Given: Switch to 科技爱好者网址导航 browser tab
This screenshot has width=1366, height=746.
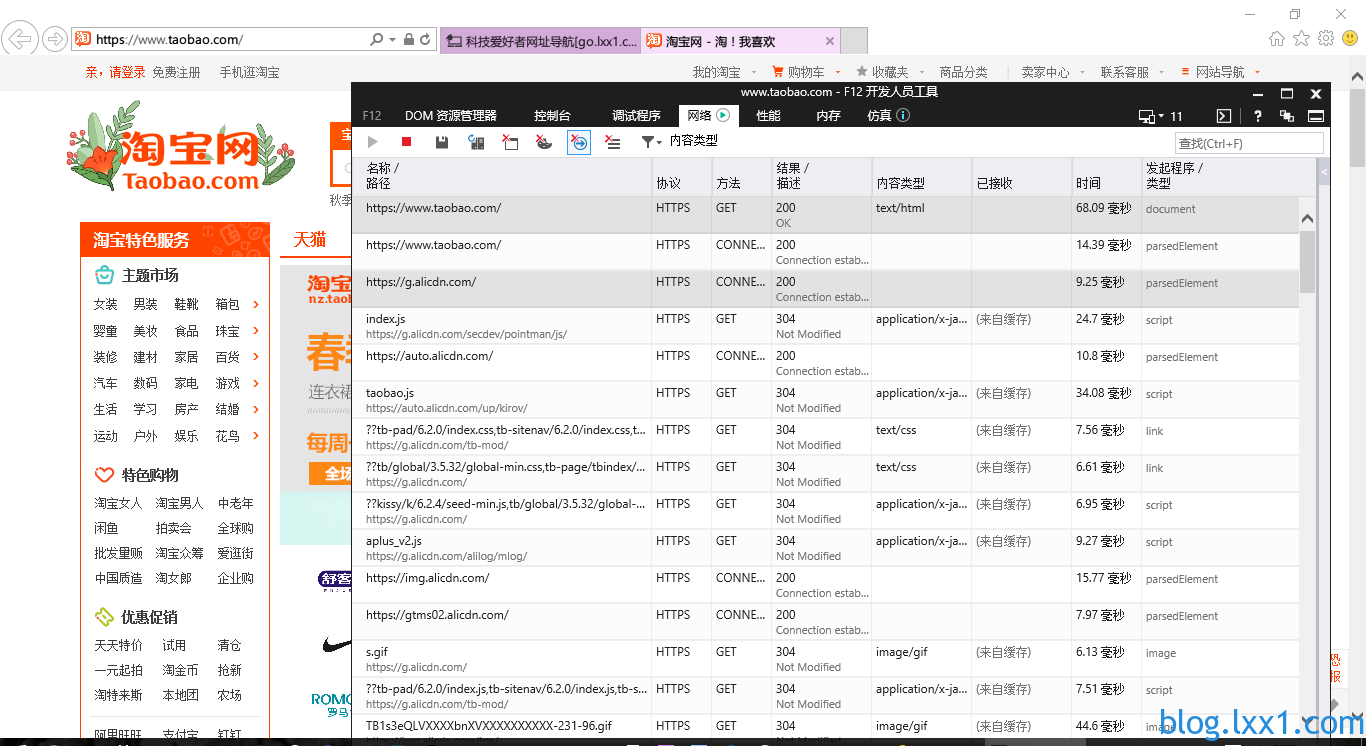Looking at the screenshot, I should (x=540, y=41).
